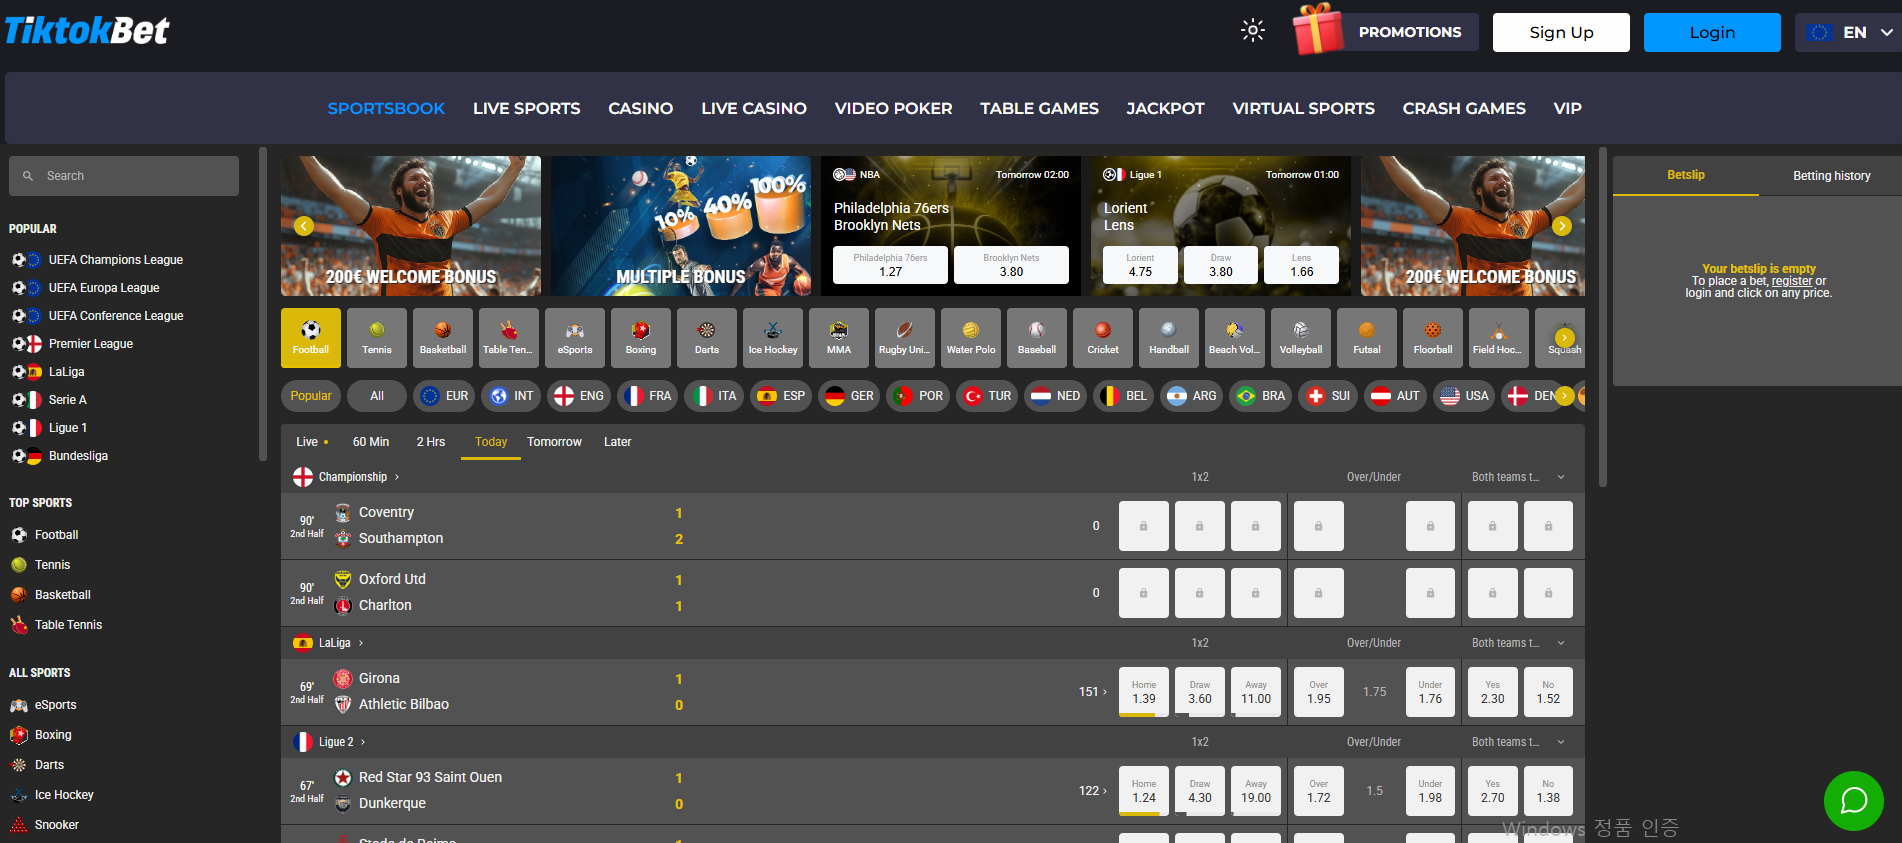Click the sidebar Search field

click(124, 176)
